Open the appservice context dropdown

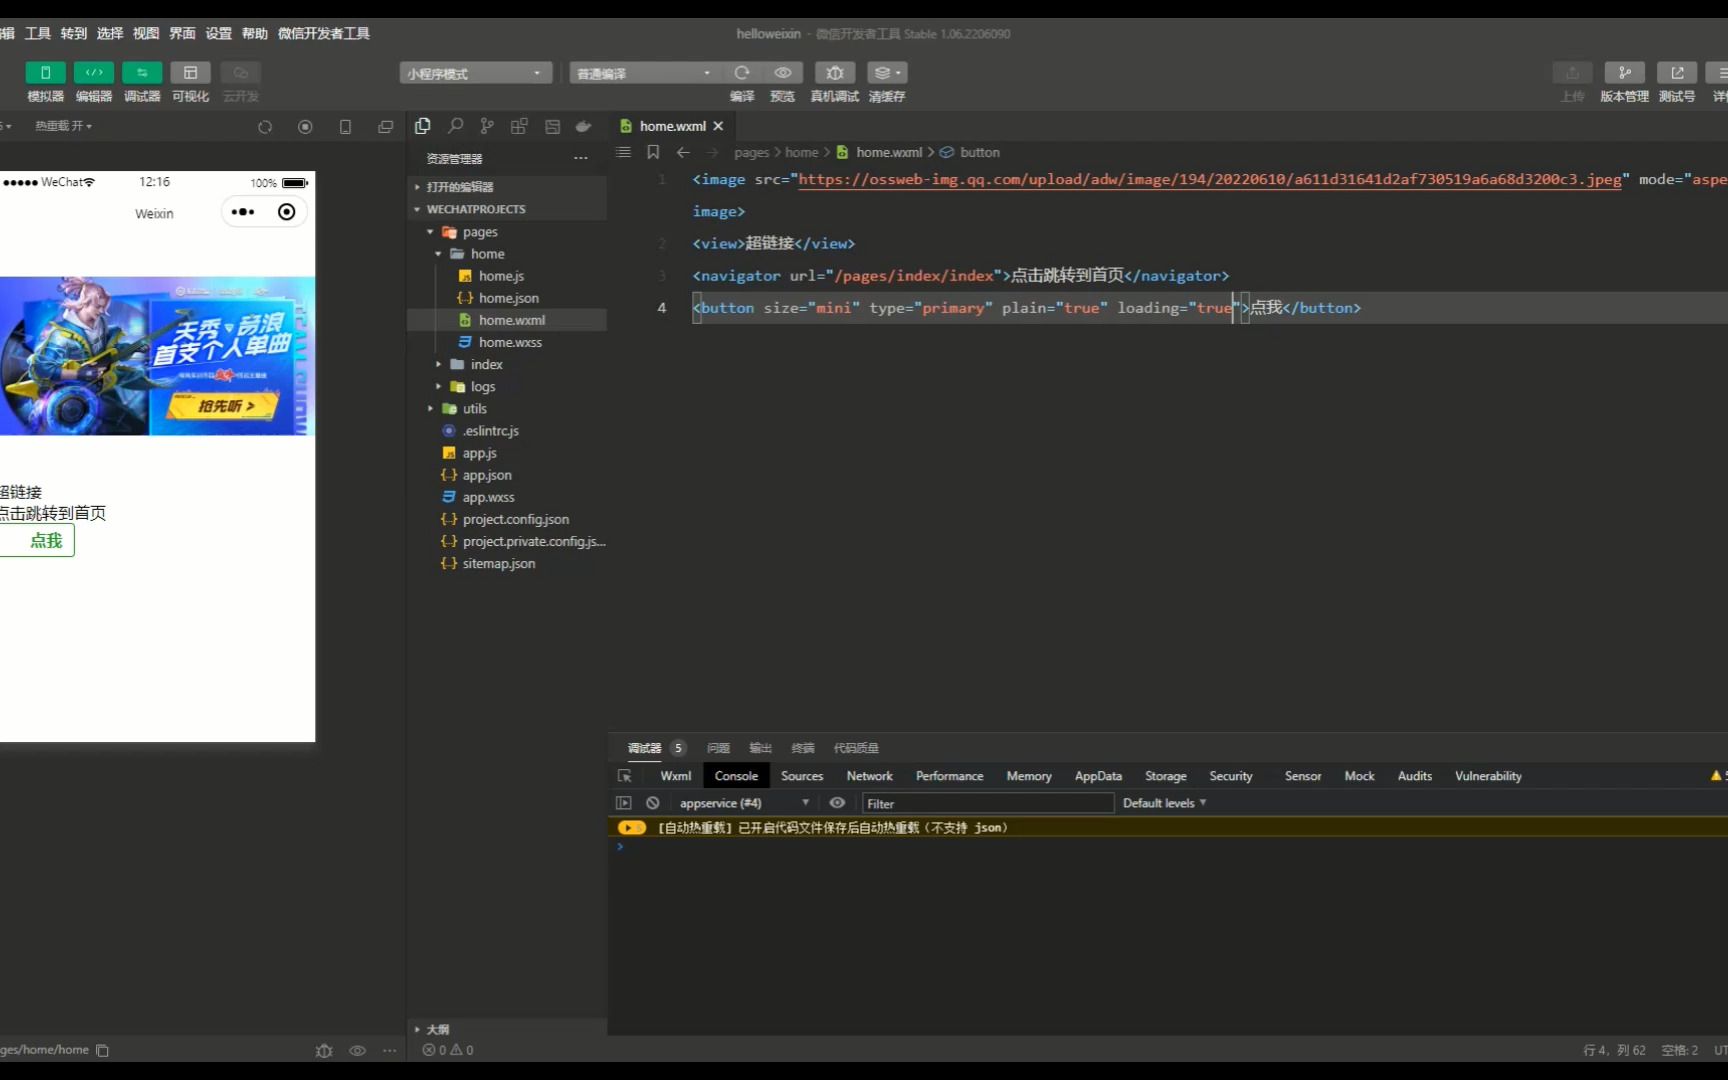click(744, 803)
